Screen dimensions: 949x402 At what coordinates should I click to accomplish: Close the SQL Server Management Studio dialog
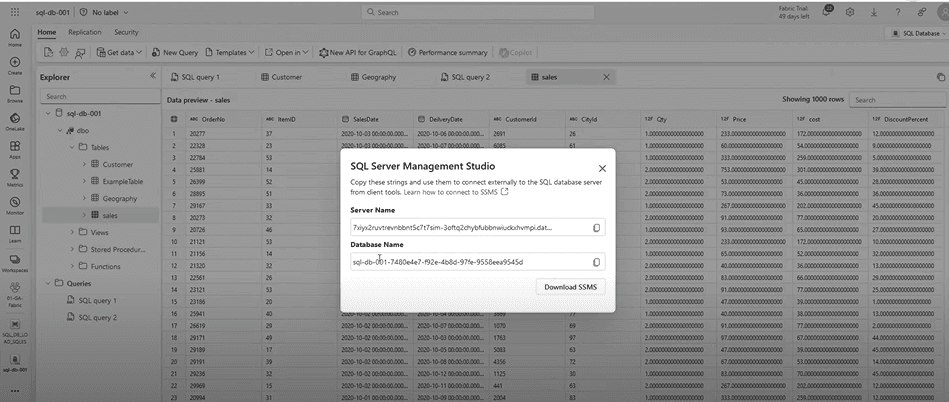coord(602,169)
